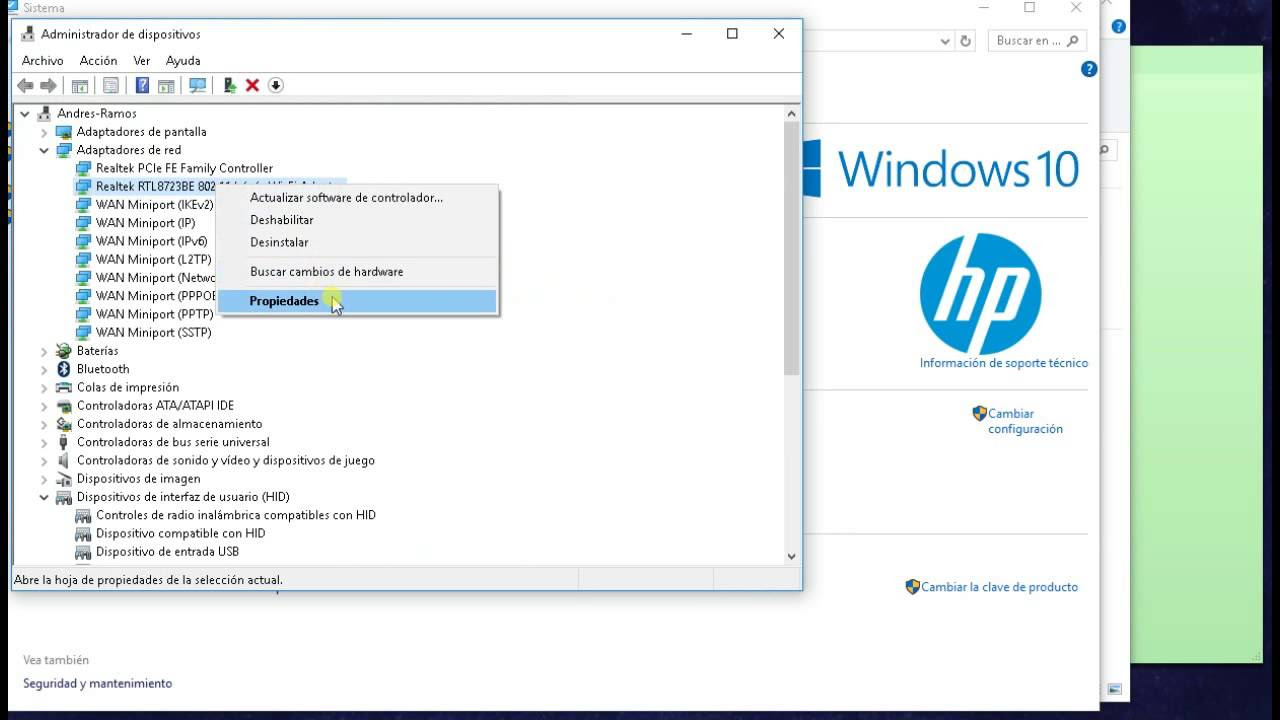The height and width of the screenshot is (720, 1280).
Task: Expand Controladoras de bus serie universal
Action: pos(44,442)
